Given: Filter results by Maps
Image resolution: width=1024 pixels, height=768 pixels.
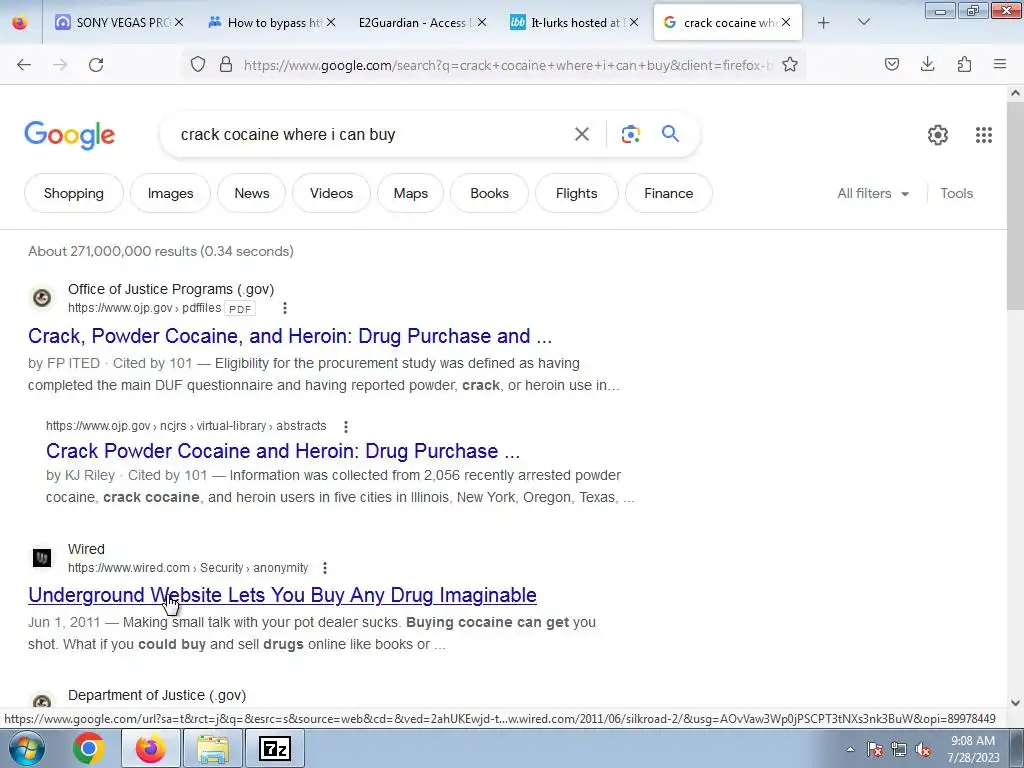Looking at the screenshot, I should coord(411,193).
